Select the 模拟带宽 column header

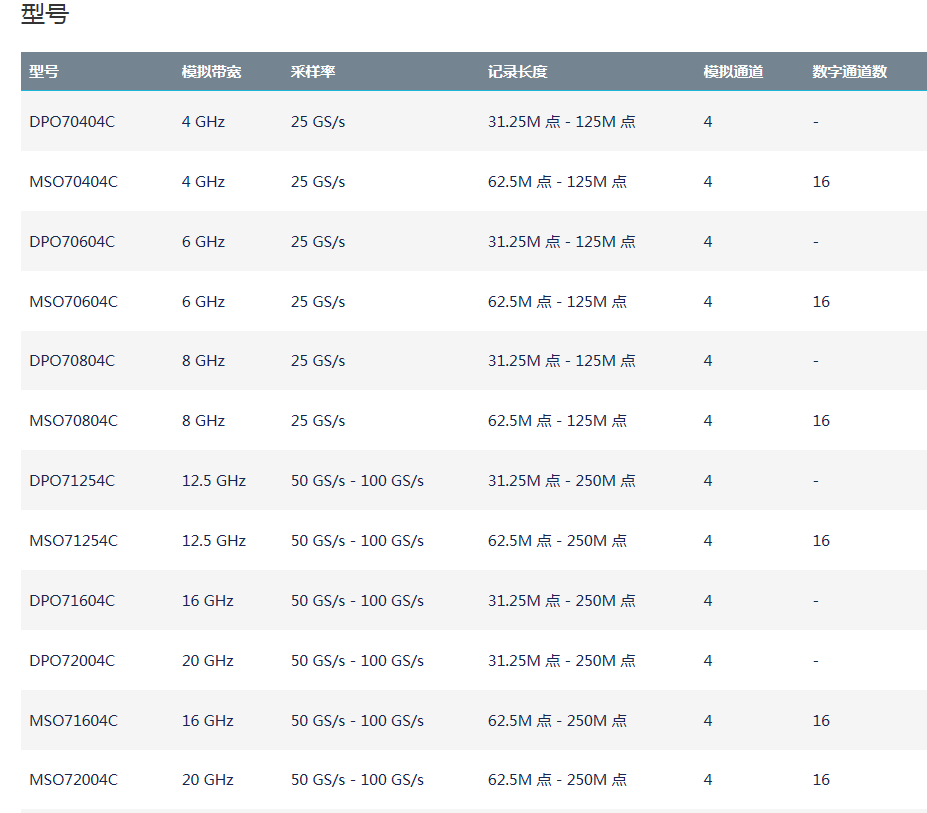point(211,72)
